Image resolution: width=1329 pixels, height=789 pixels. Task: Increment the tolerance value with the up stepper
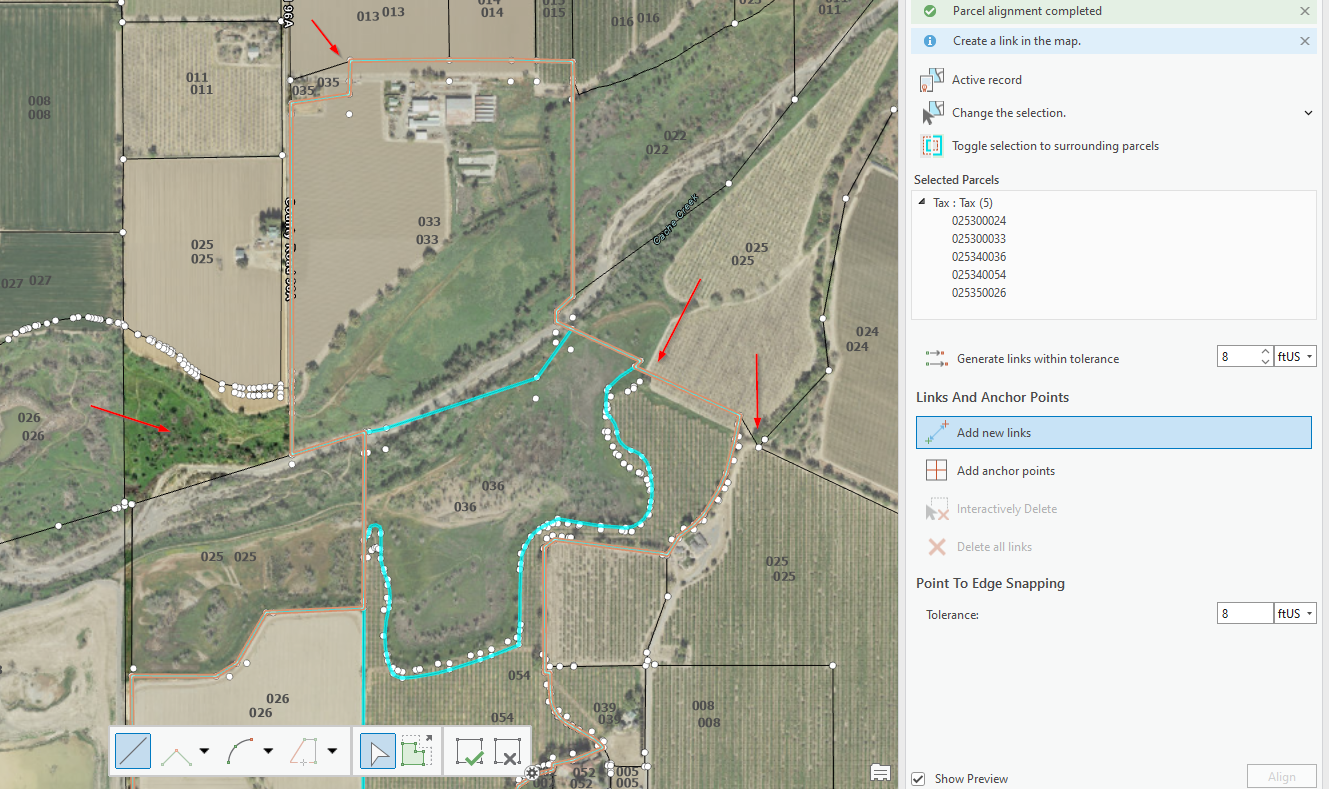(1266, 351)
